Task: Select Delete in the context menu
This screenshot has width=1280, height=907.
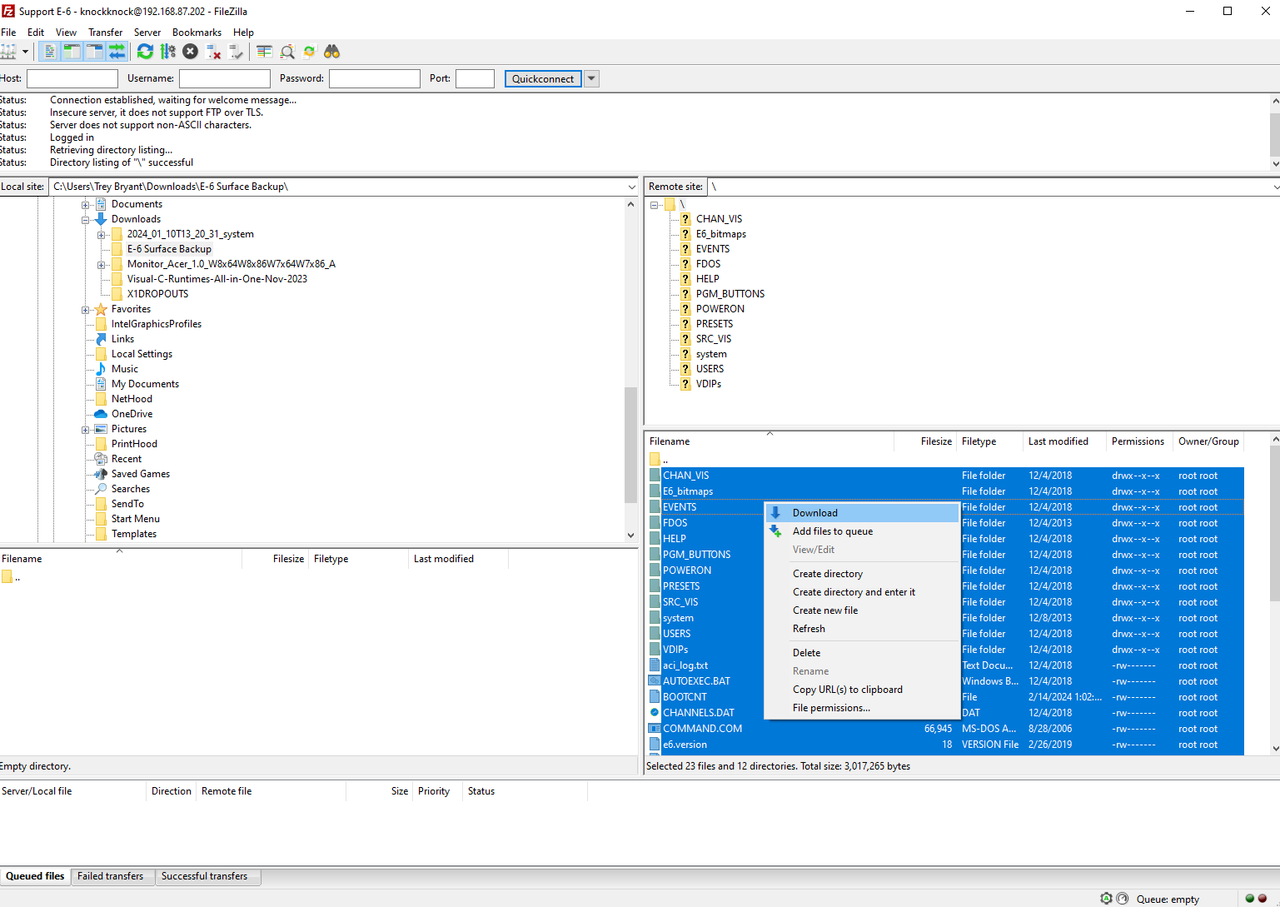Action: (x=861, y=652)
